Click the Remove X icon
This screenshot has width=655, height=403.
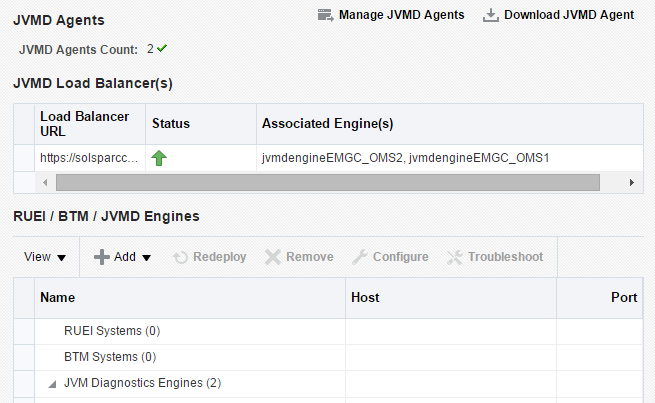273,257
